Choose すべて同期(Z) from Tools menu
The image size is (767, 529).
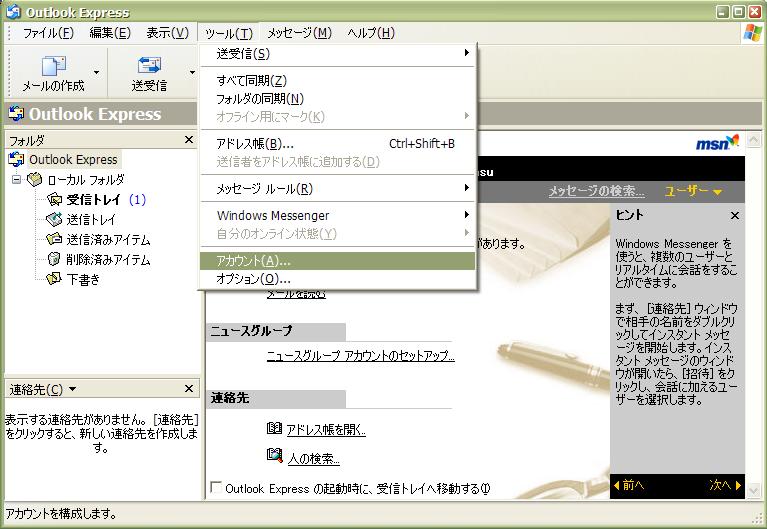coord(338,80)
